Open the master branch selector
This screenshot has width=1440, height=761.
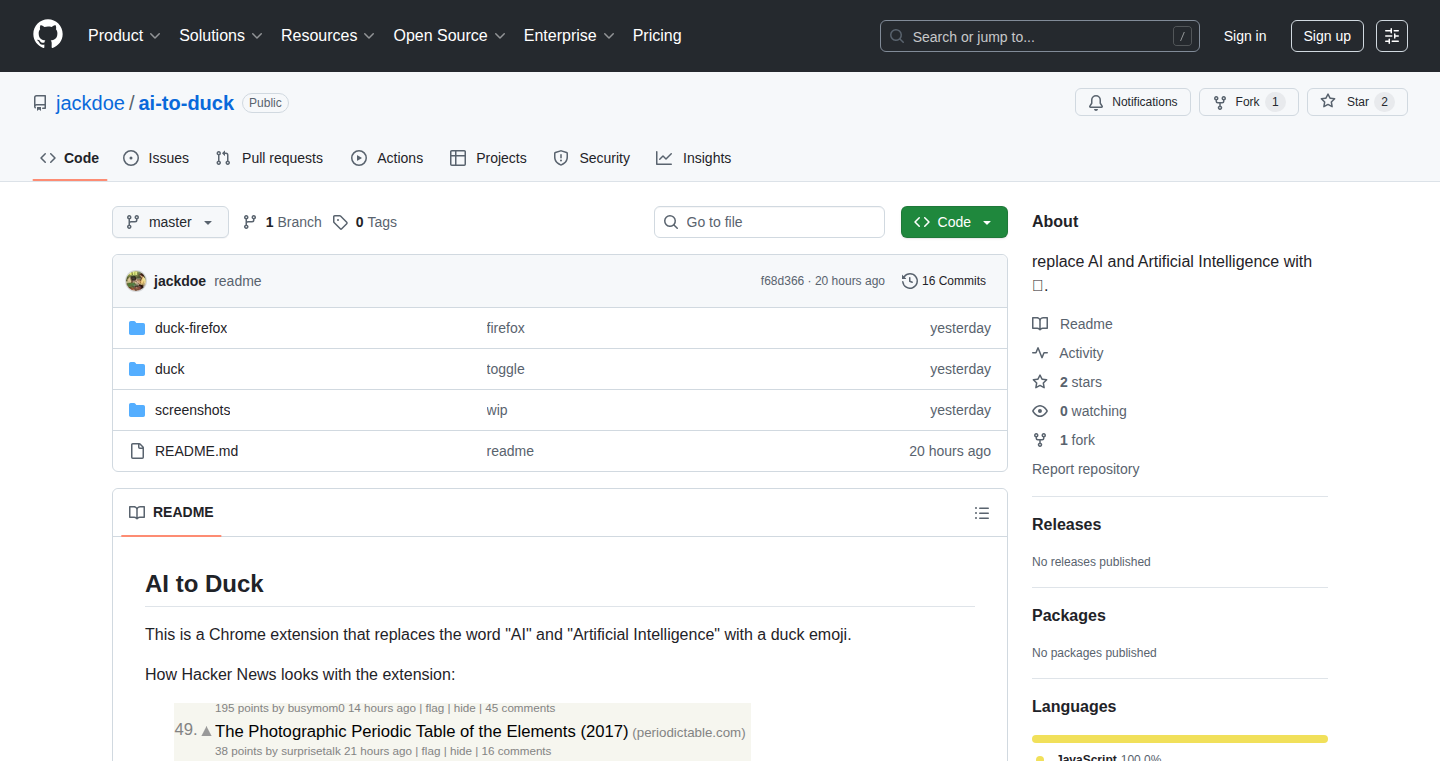170,222
